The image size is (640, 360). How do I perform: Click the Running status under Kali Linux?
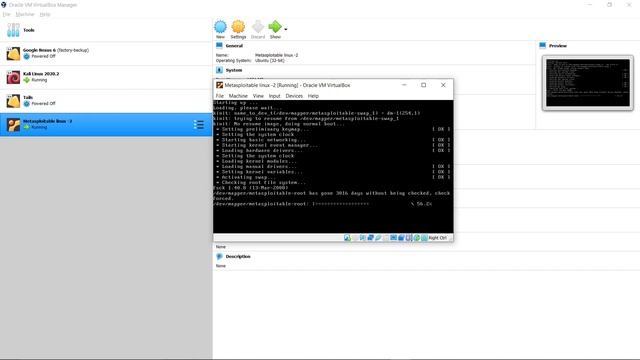(39, 80)
